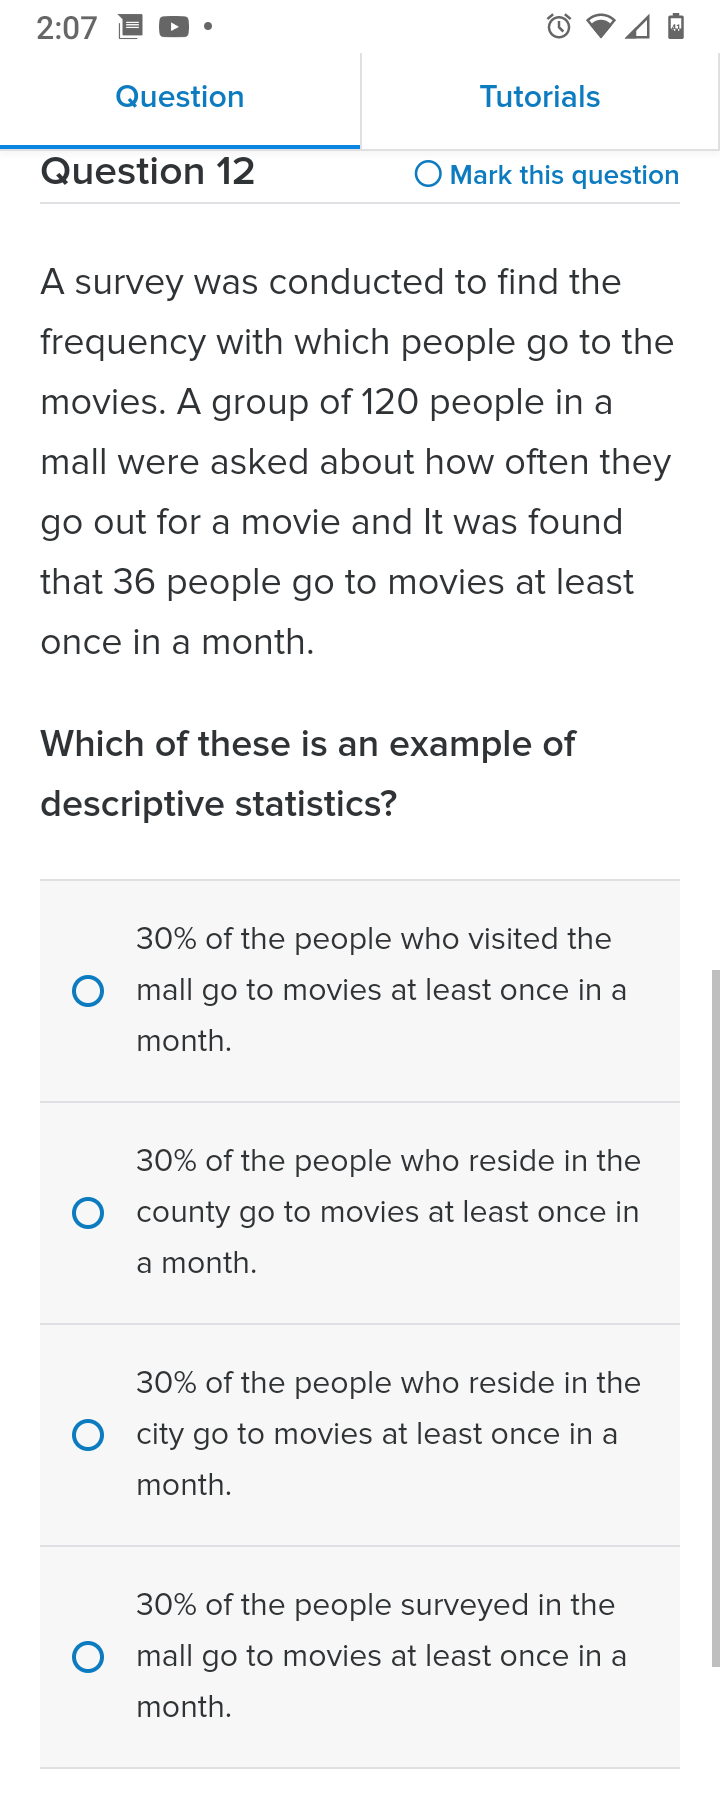
Task: Select radio for 'visited the mall' answer
Action: (88, 991)
